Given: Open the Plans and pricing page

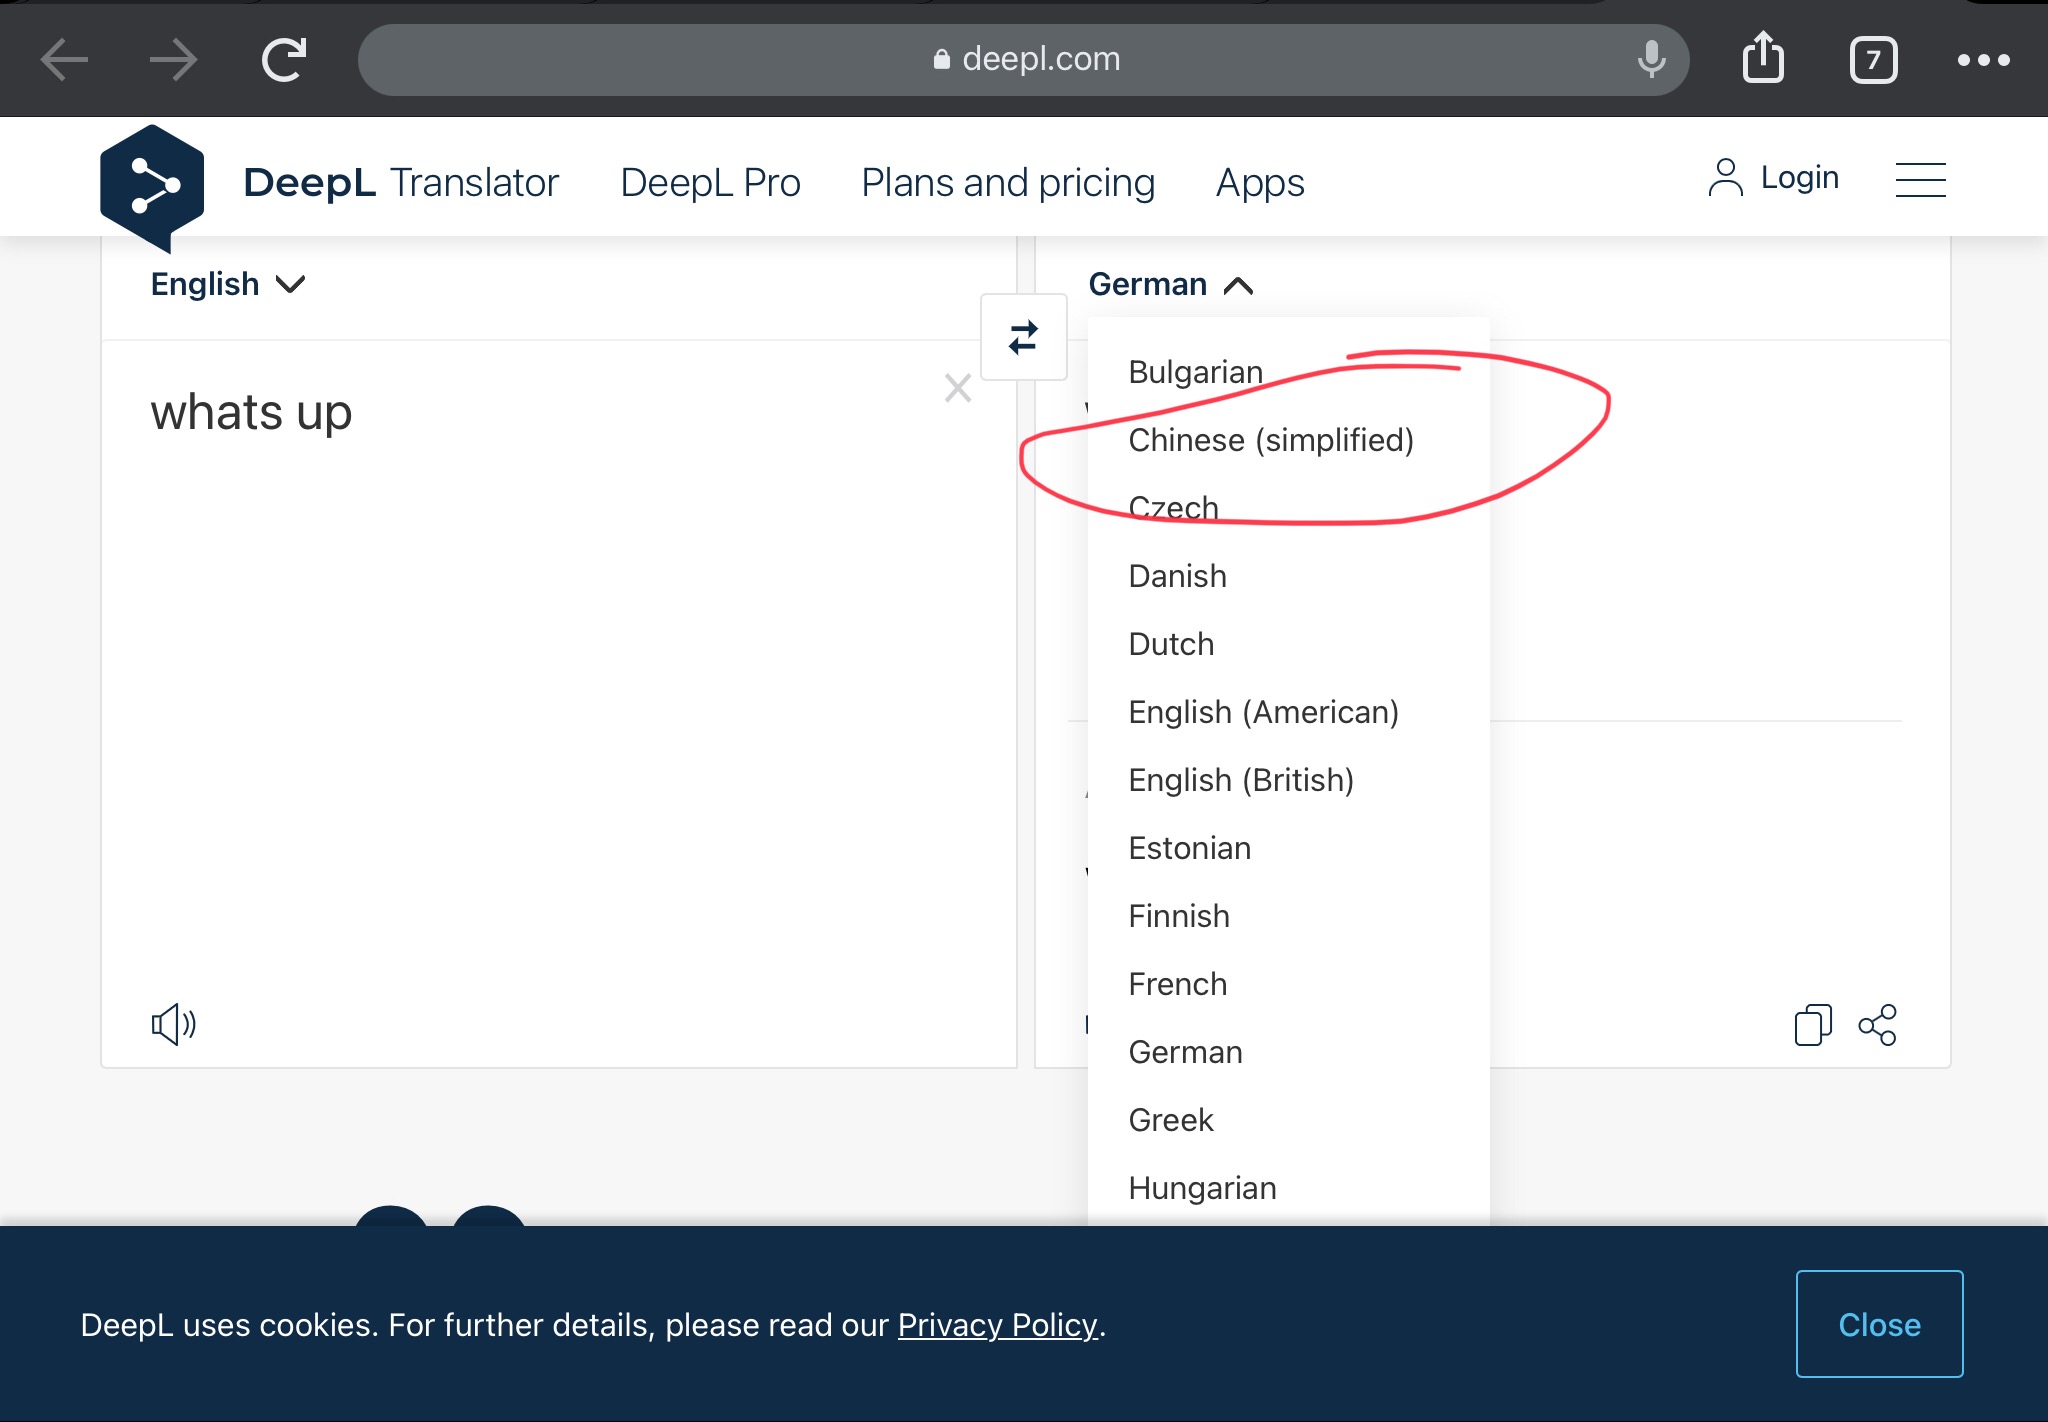Looking at the screenshot, I should pos(1007,183).
